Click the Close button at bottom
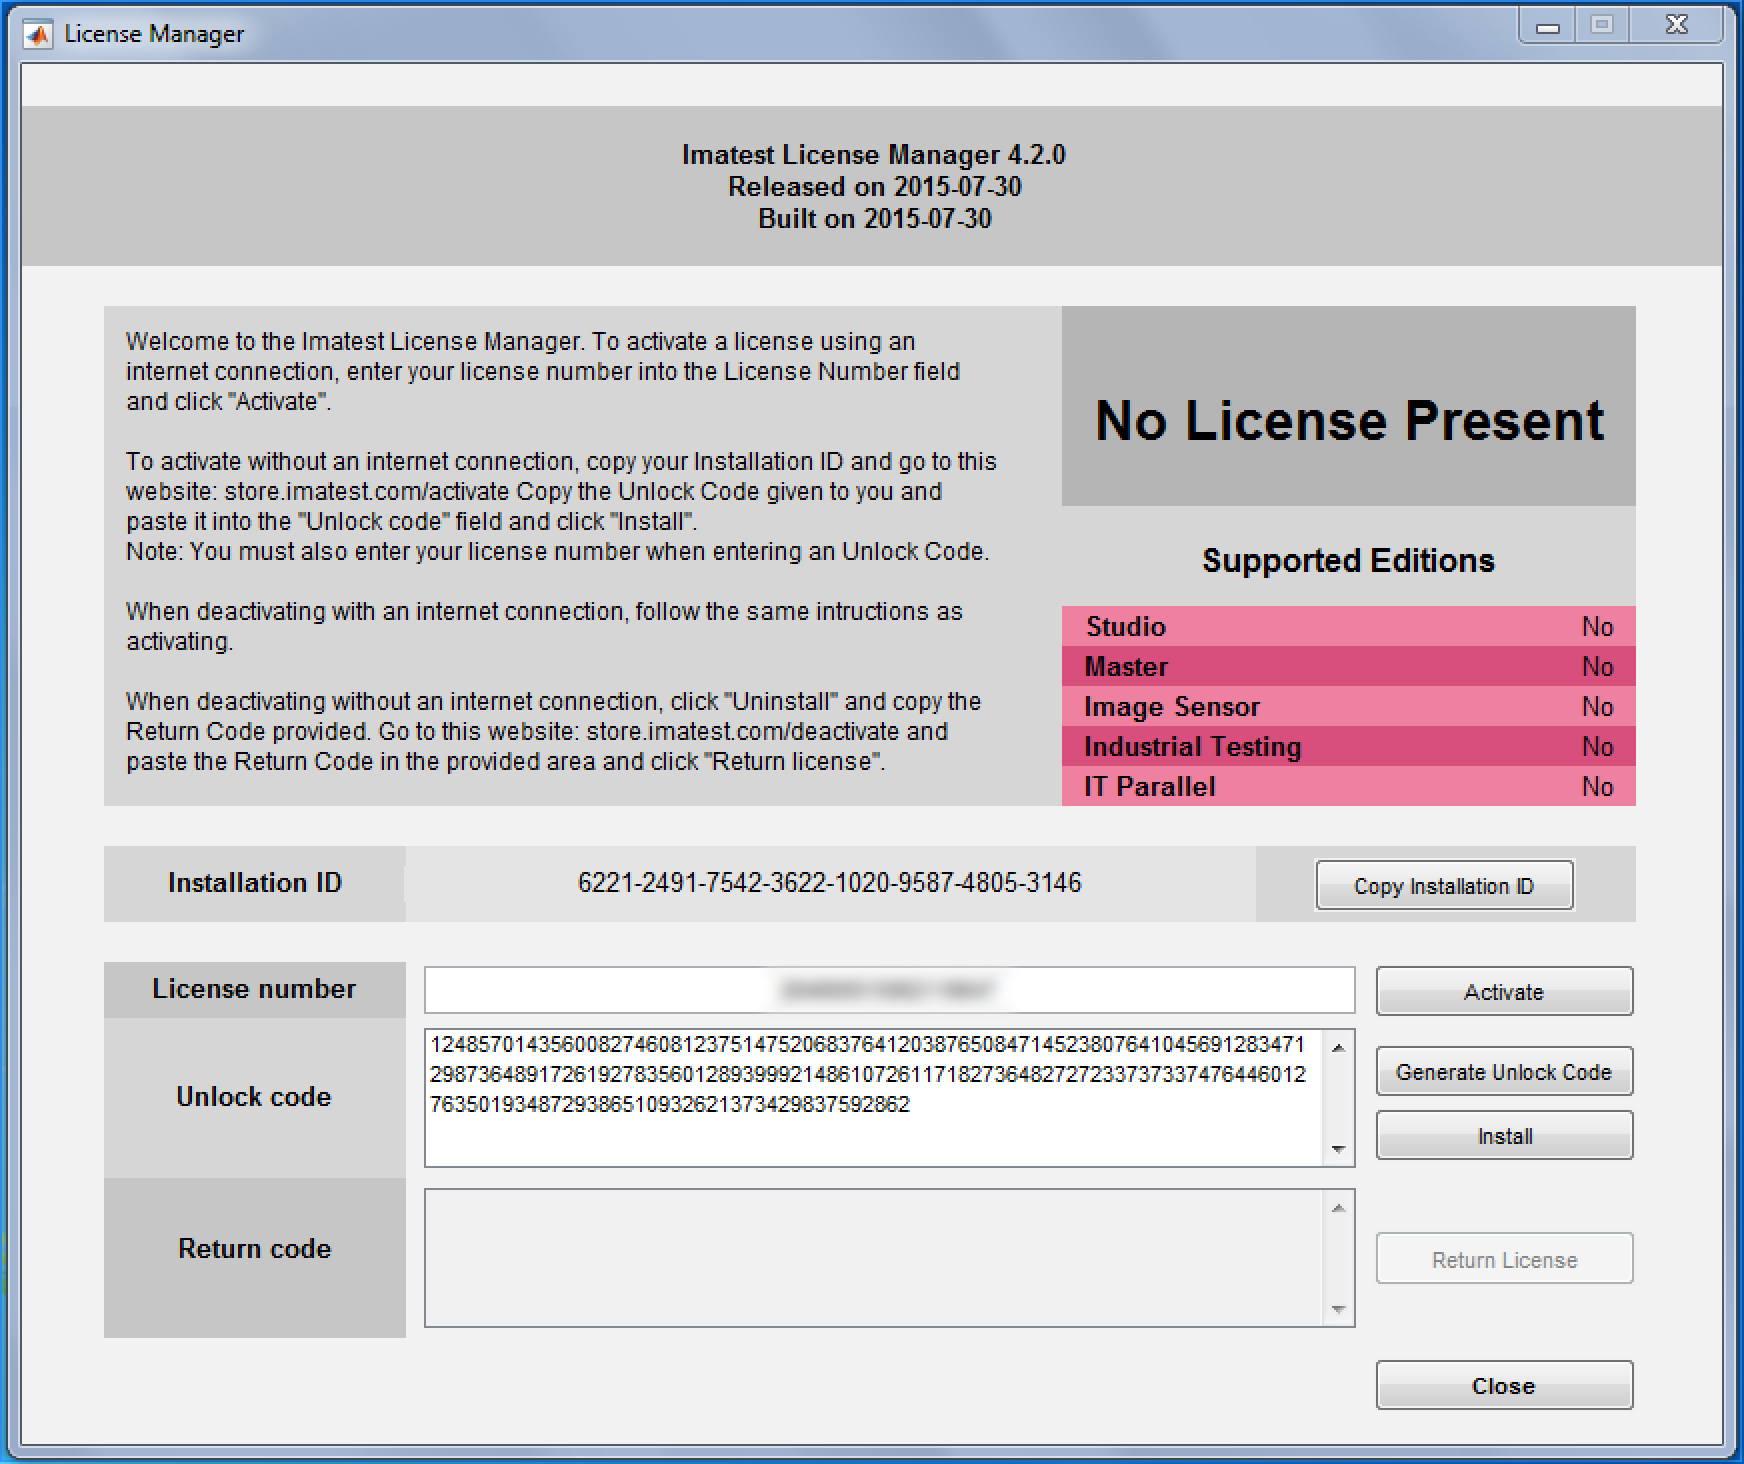 pos(1504,1385)
